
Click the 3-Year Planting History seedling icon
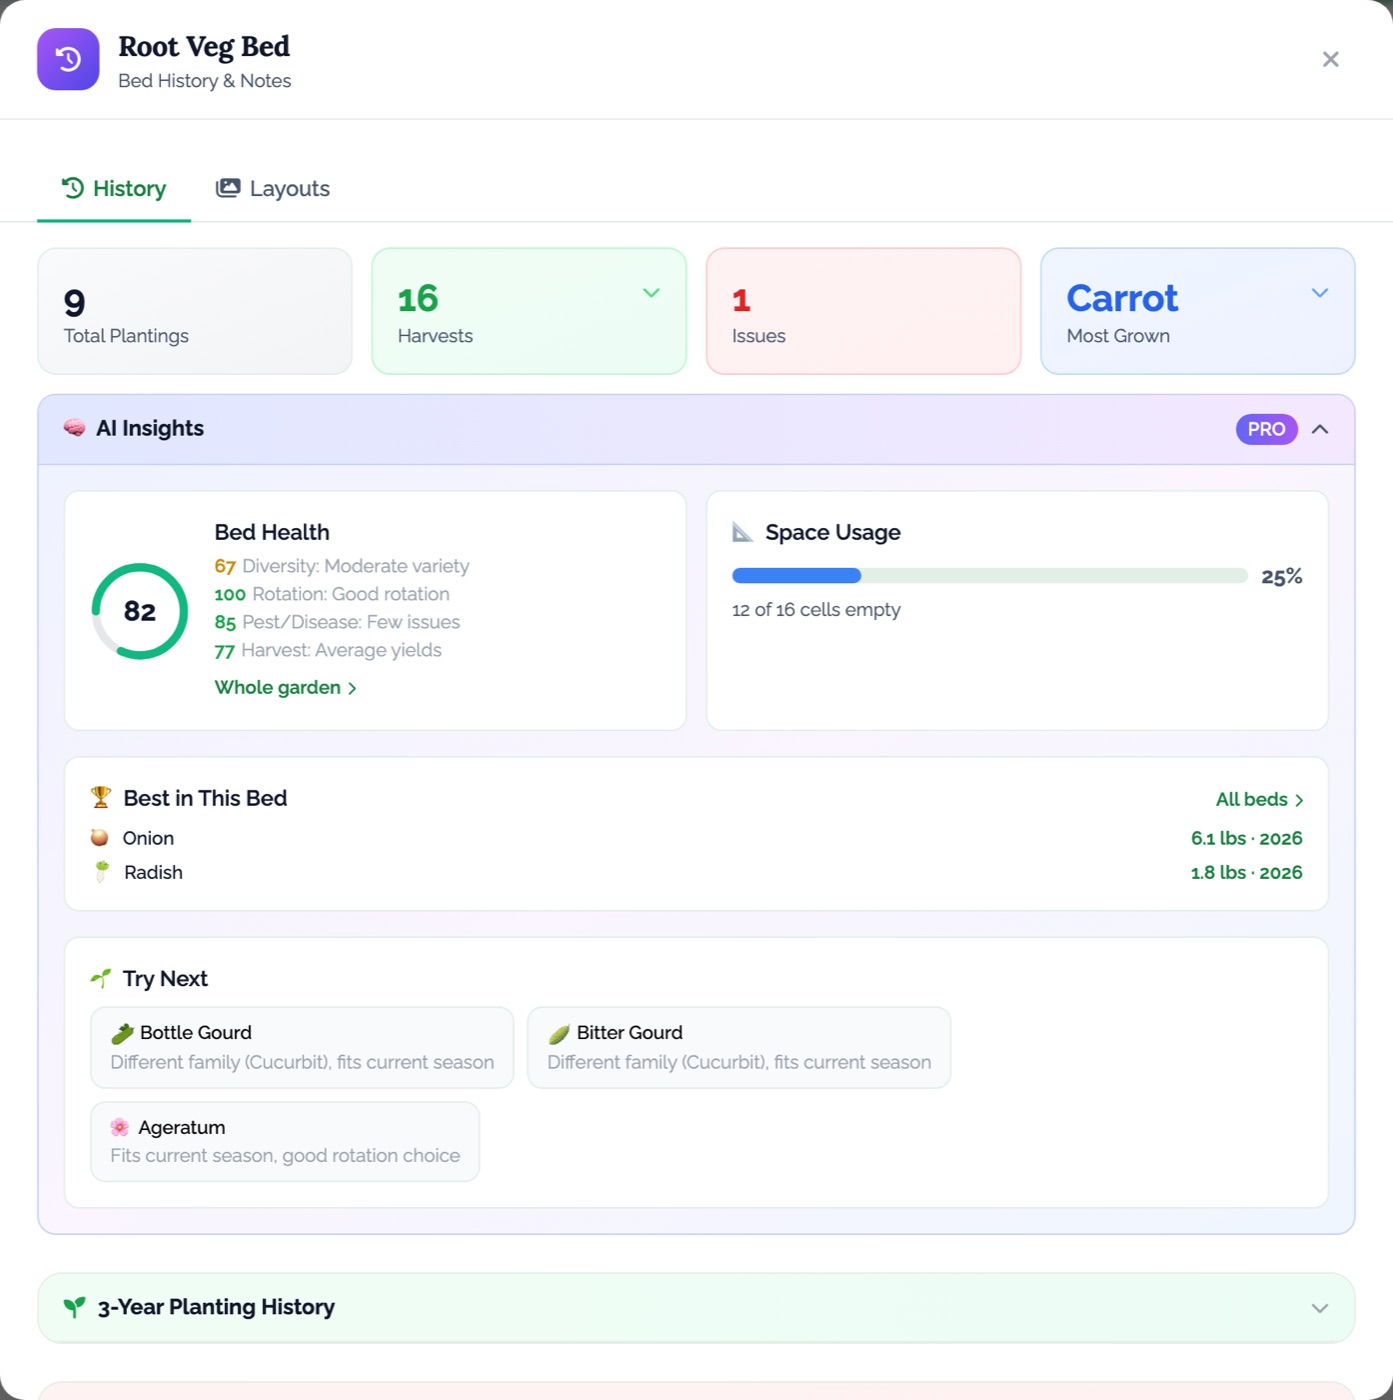[x=74, y=1307]
